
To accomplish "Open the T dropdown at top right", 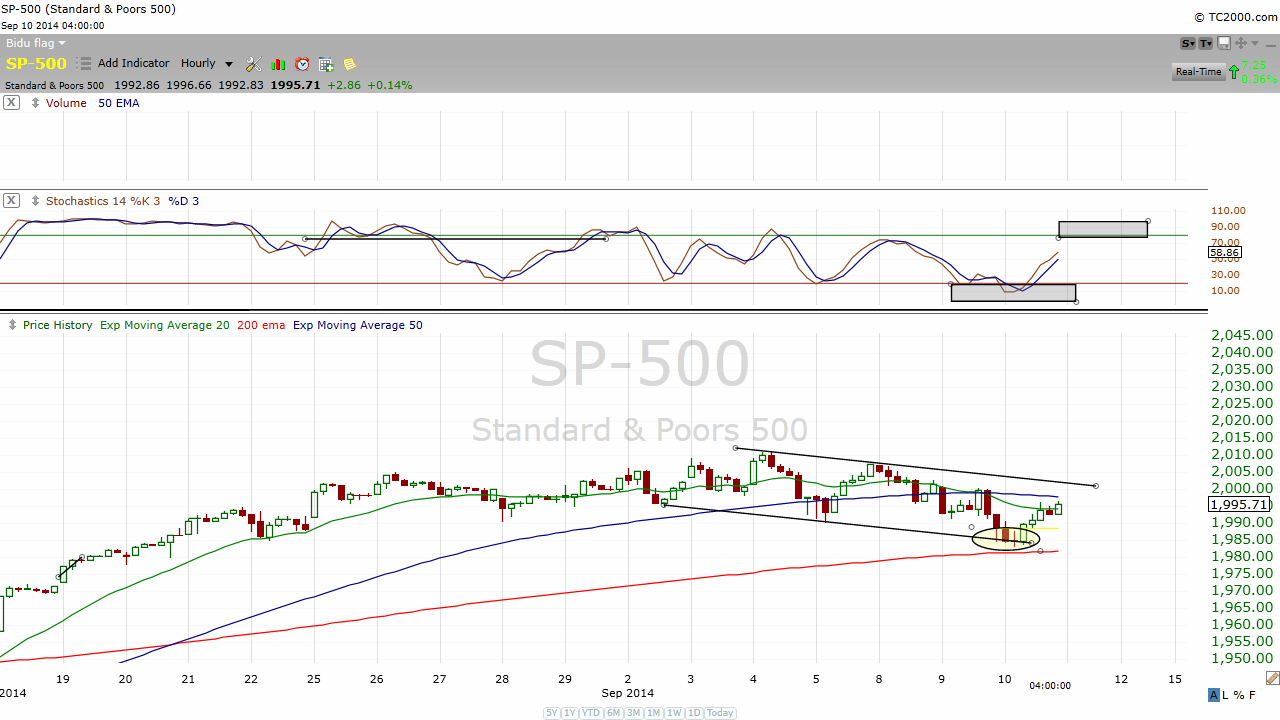I will click(x=1206, y=43).
